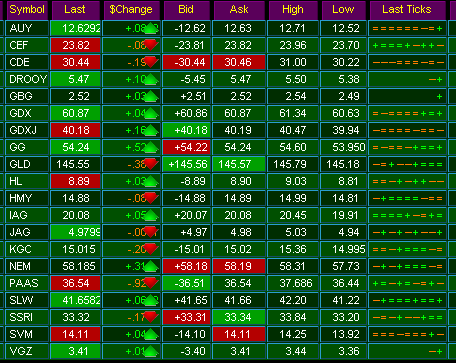Screen dimensions: 456x363
Task: Click the red down arrow in PAAS row
Action: click(151, 283)
